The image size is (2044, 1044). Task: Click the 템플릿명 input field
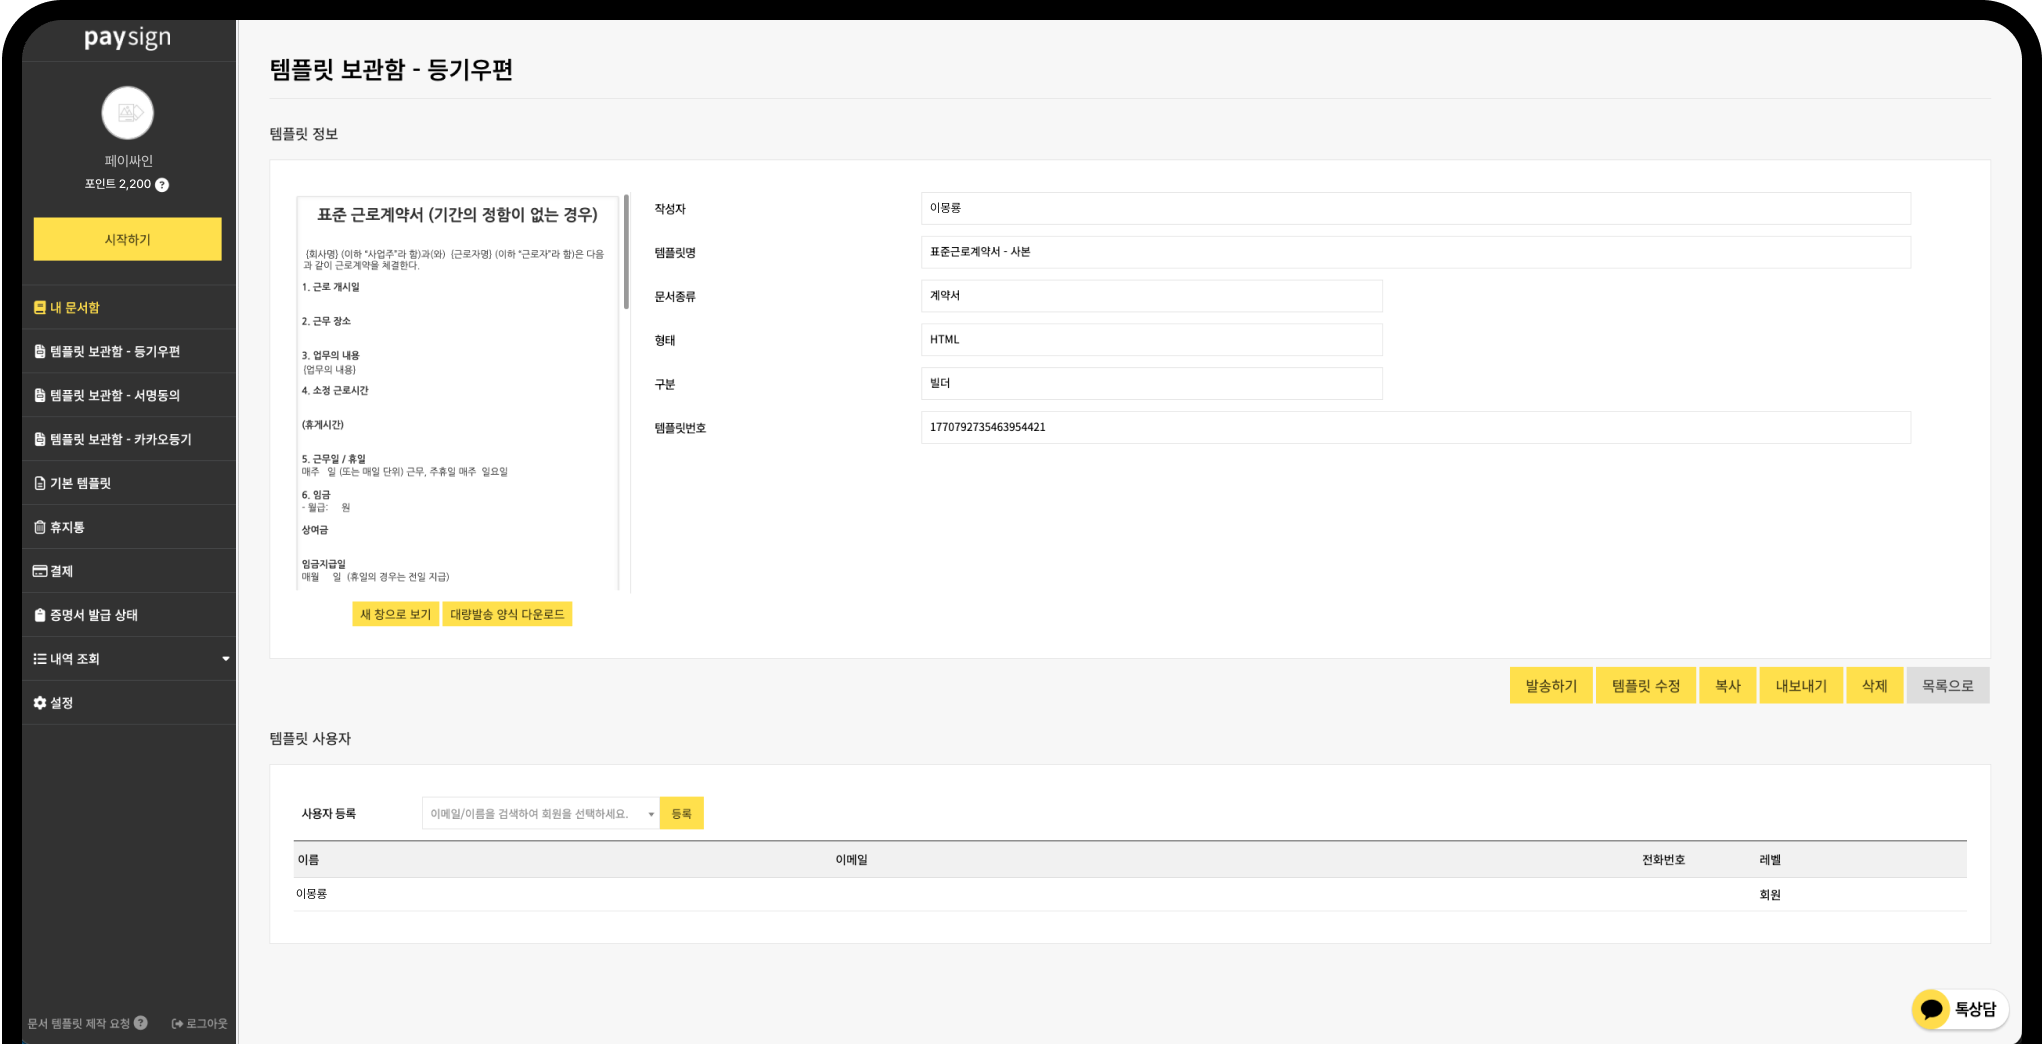pos(1414,252)
